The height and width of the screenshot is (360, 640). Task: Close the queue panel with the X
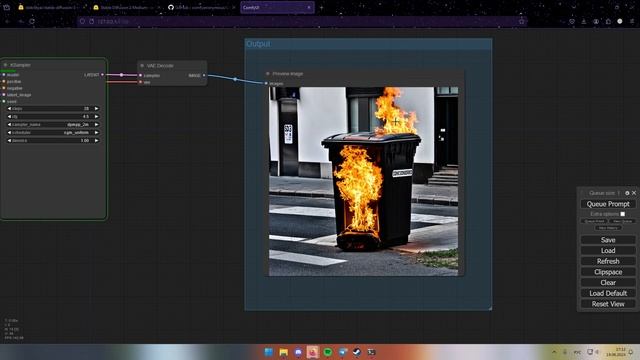[x=634, y=193]
